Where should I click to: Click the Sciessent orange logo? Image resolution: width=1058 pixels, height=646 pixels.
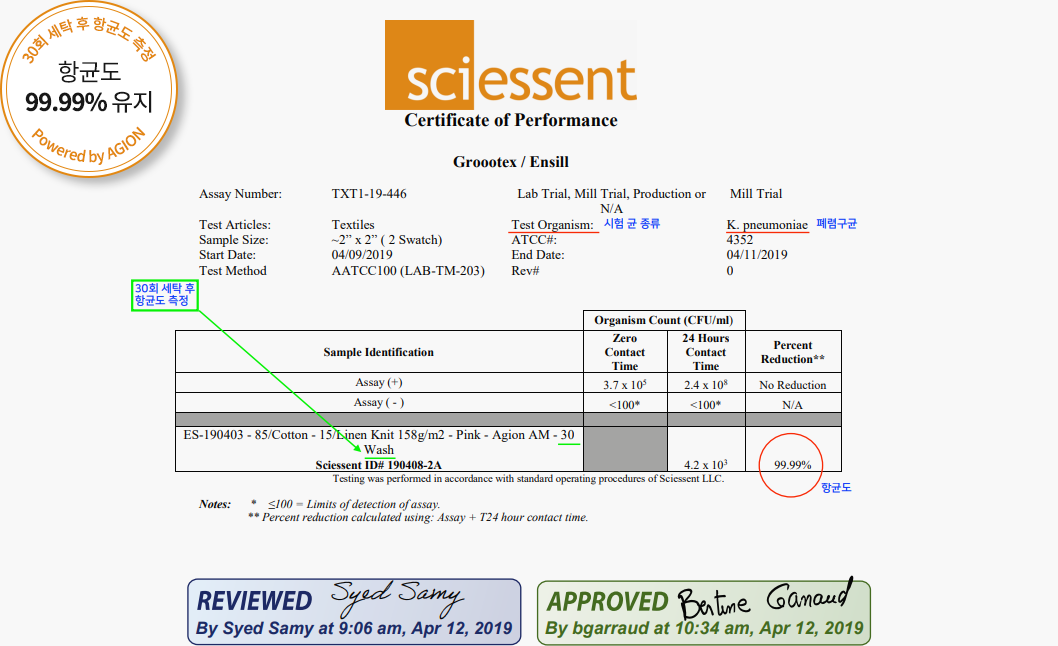point(511,65)
